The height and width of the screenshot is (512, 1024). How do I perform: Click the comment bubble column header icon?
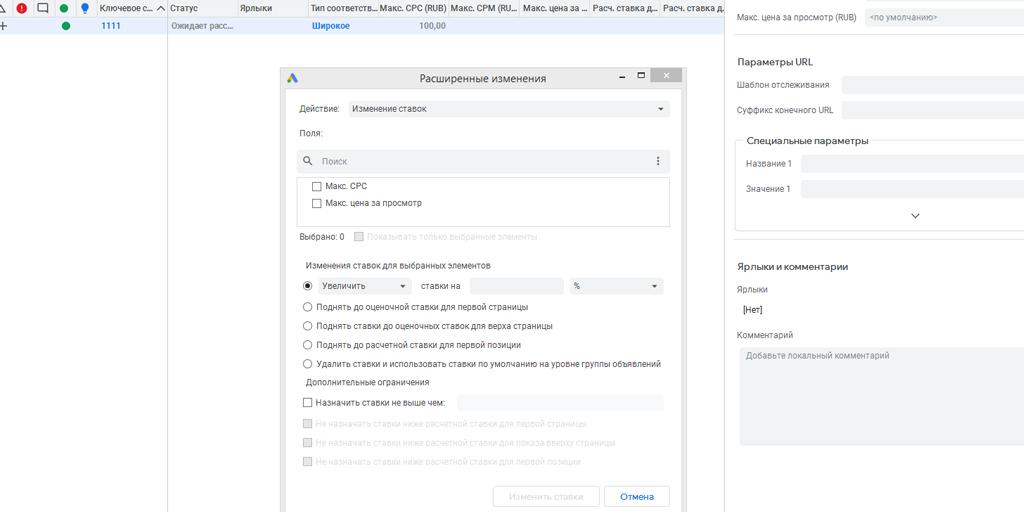click(x=43, y=8)
